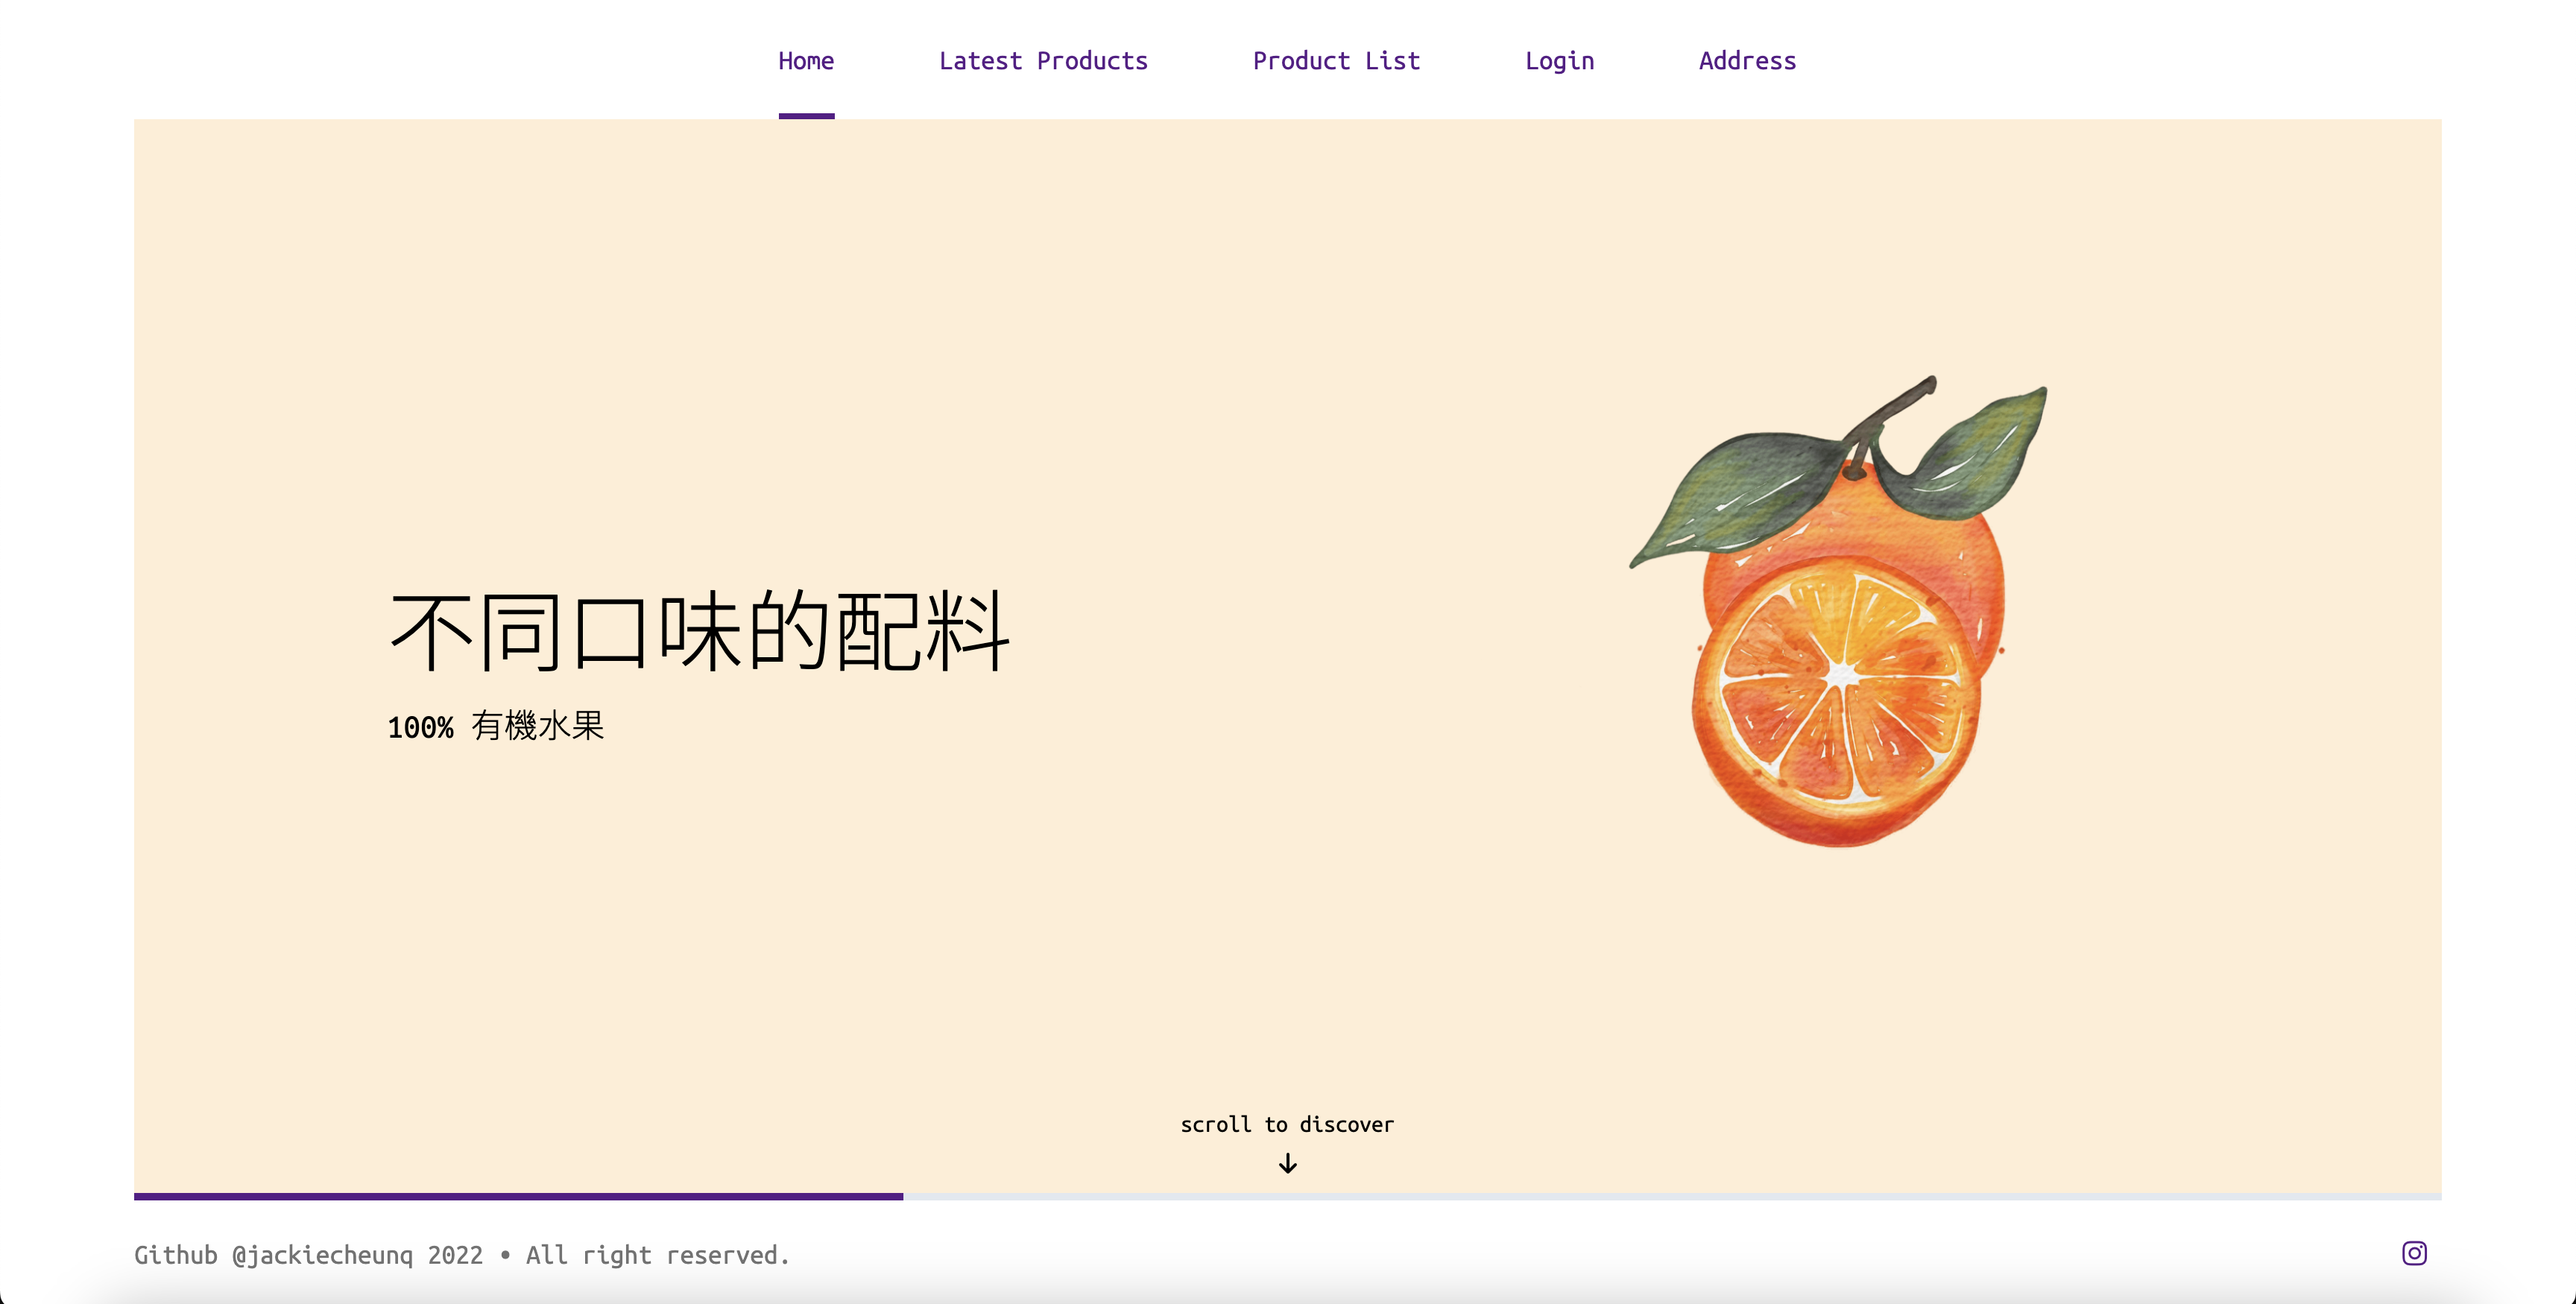Click the '100% 有機水果' subtitle
The width and height of the screenshot is (2576, 1304).
(496, 726)
